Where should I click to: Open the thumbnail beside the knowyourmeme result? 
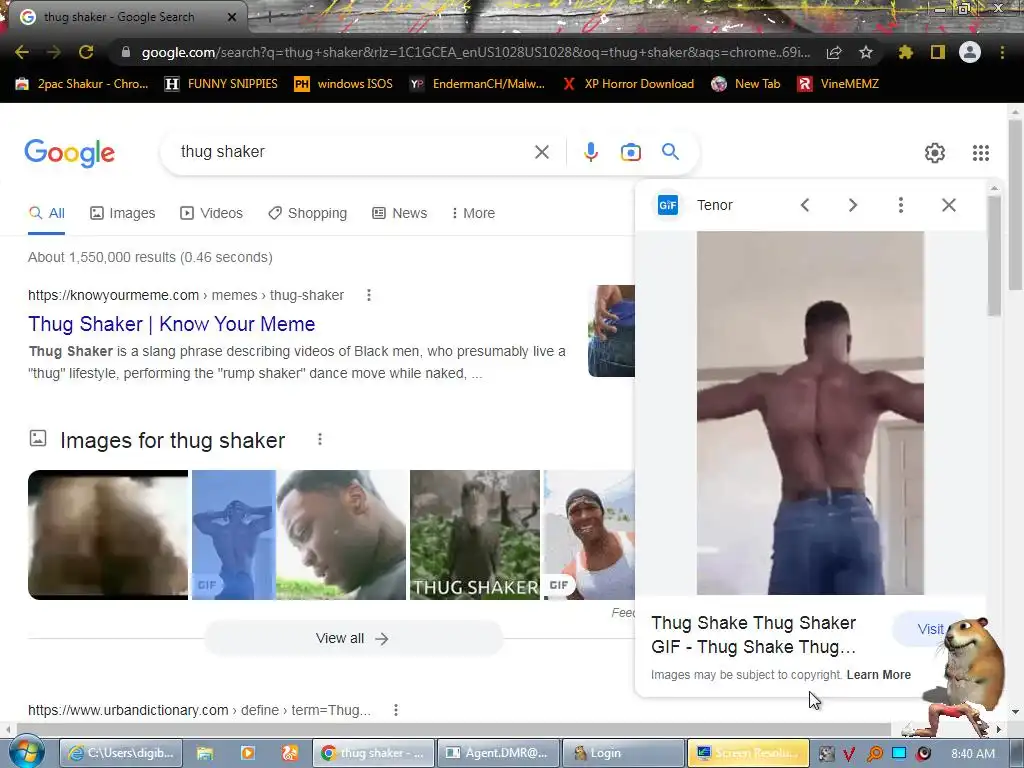pos(611,331)
